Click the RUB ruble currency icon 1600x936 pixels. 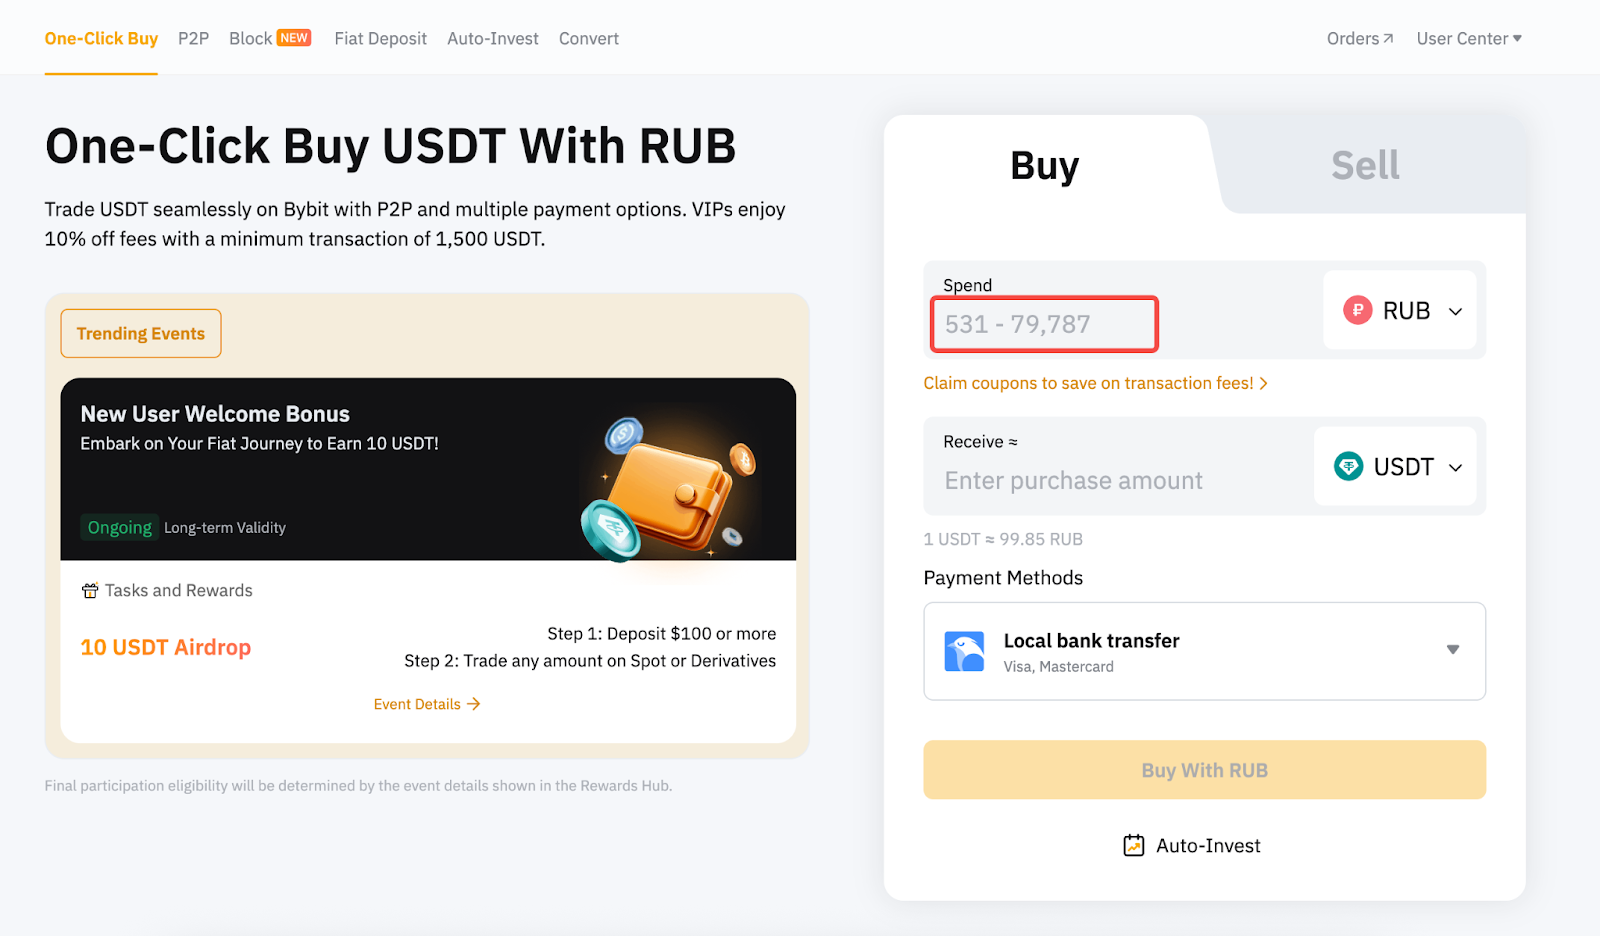1357,310
